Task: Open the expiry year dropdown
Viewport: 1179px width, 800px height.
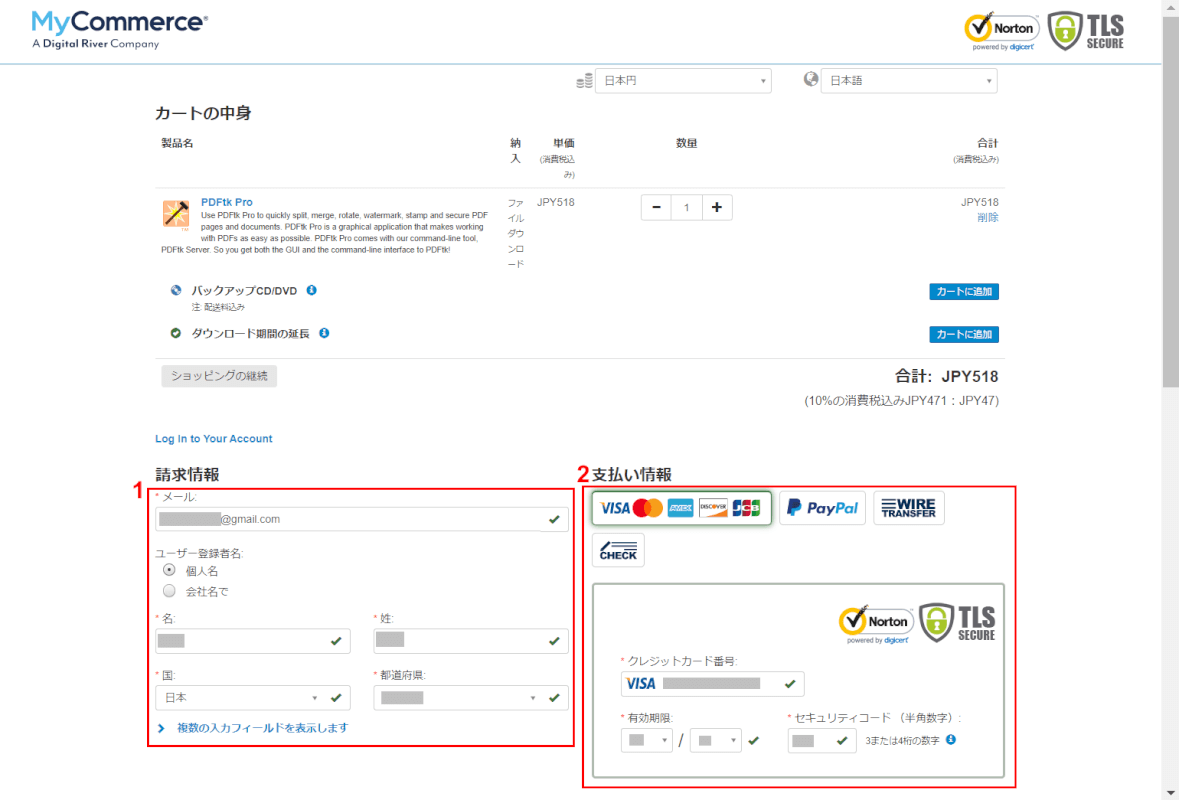Action: click(x=716, y=741)
